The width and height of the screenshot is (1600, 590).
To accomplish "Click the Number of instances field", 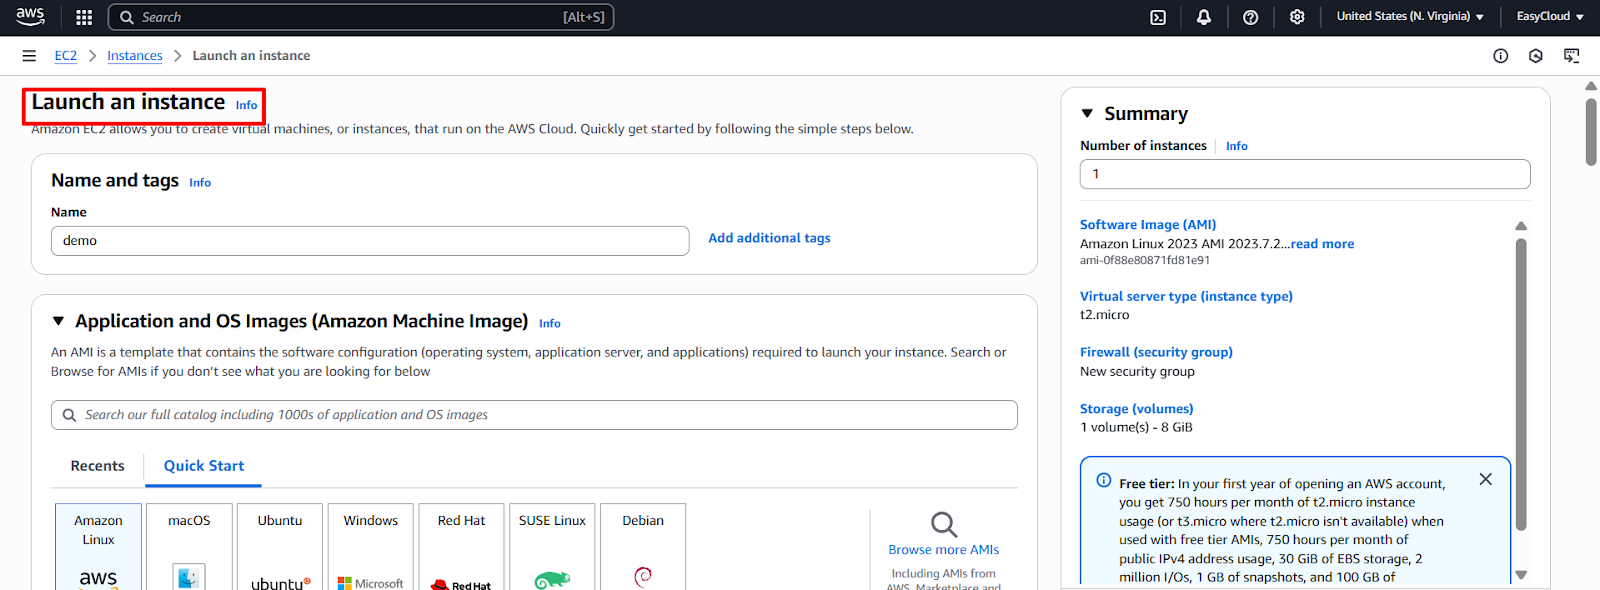I will pyautogui.click(x=1305, y=174).
